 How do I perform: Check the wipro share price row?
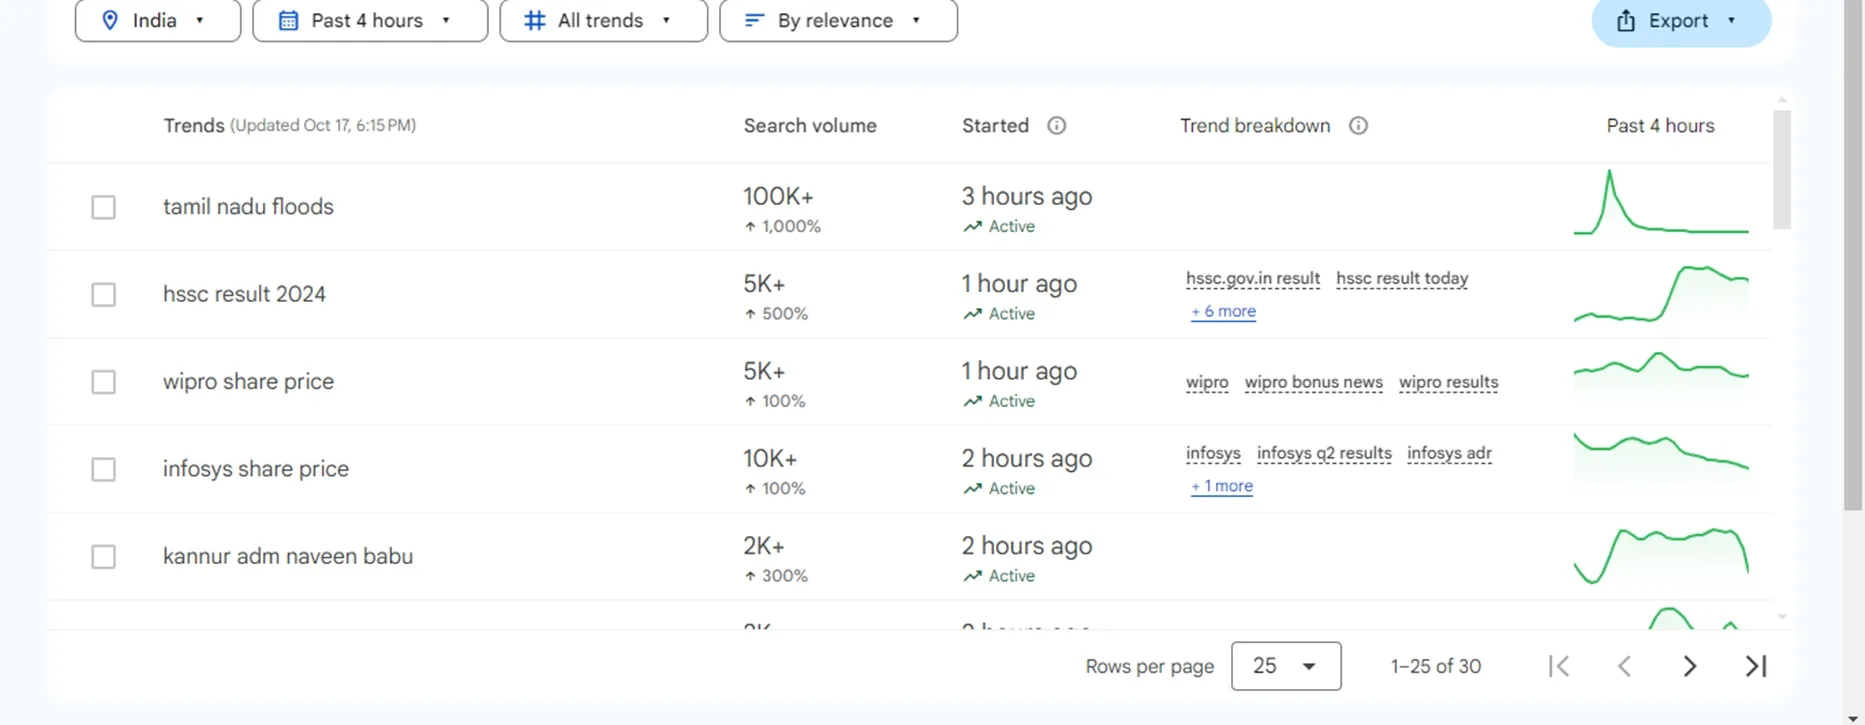tap(104, 382)
